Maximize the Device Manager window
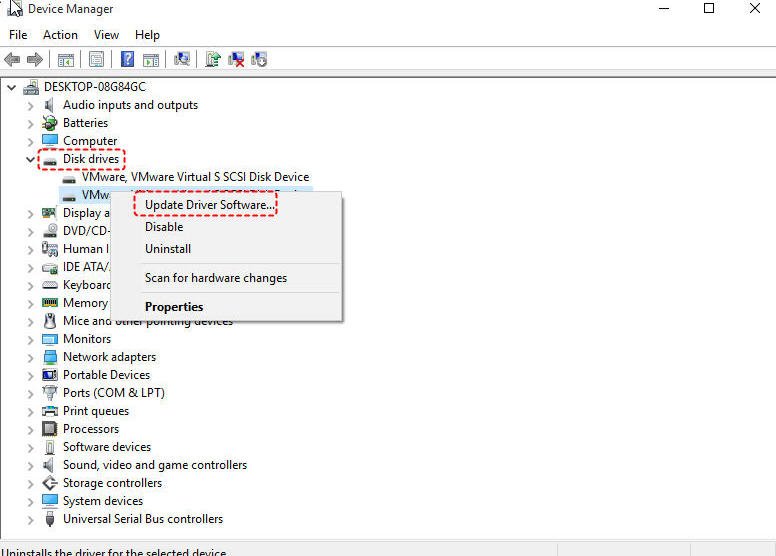Viewport: 776px width, 556px height. coord(709,8)
